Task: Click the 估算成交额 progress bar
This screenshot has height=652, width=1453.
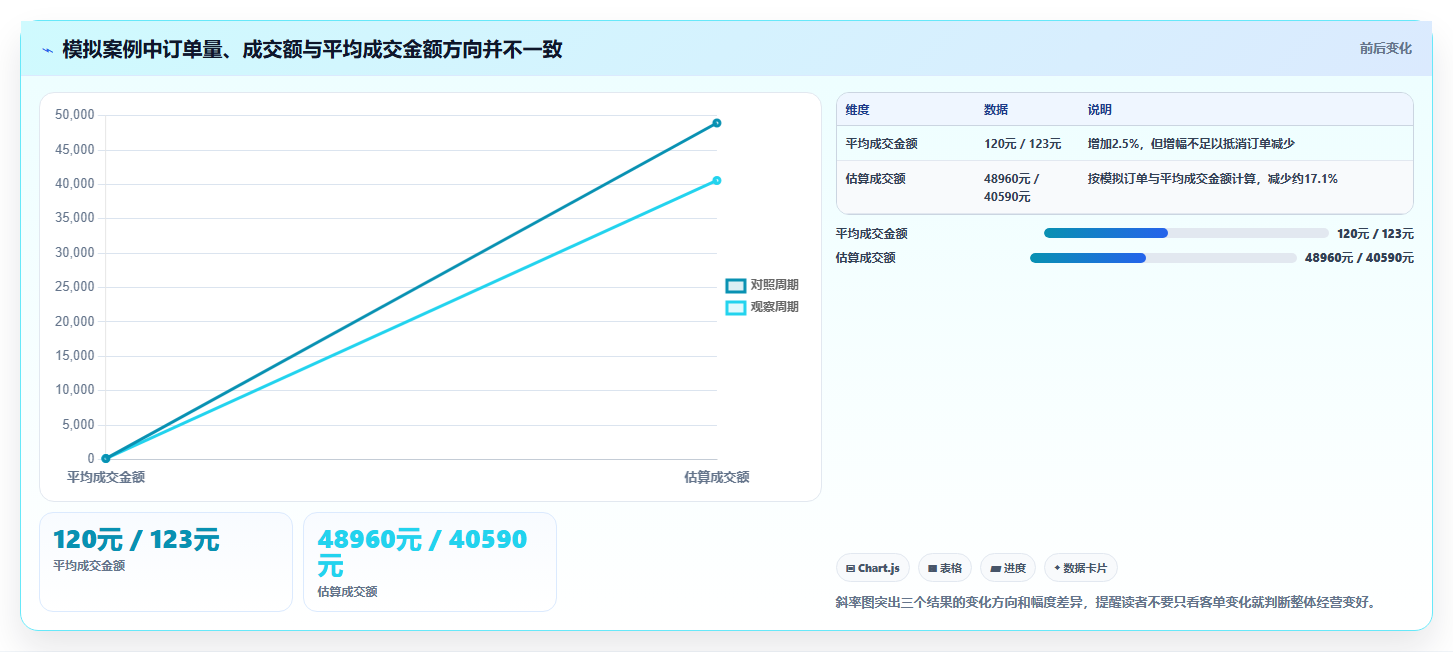Action: (x=1163, y=258)
